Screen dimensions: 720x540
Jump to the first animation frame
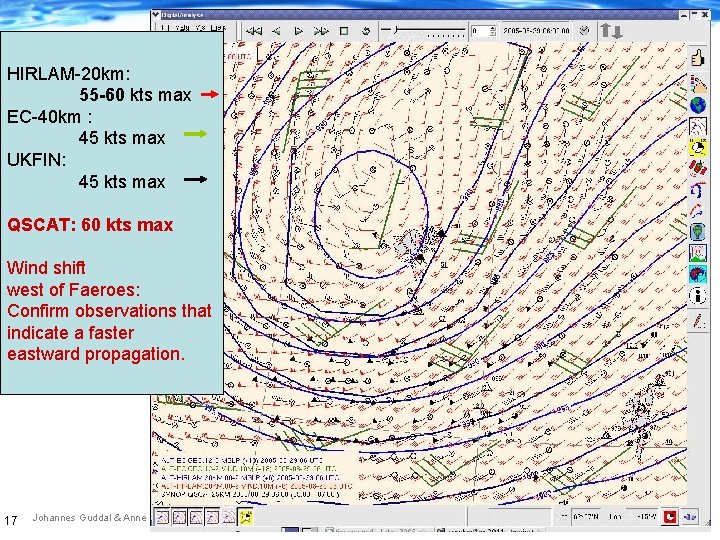tap(253, 31)
